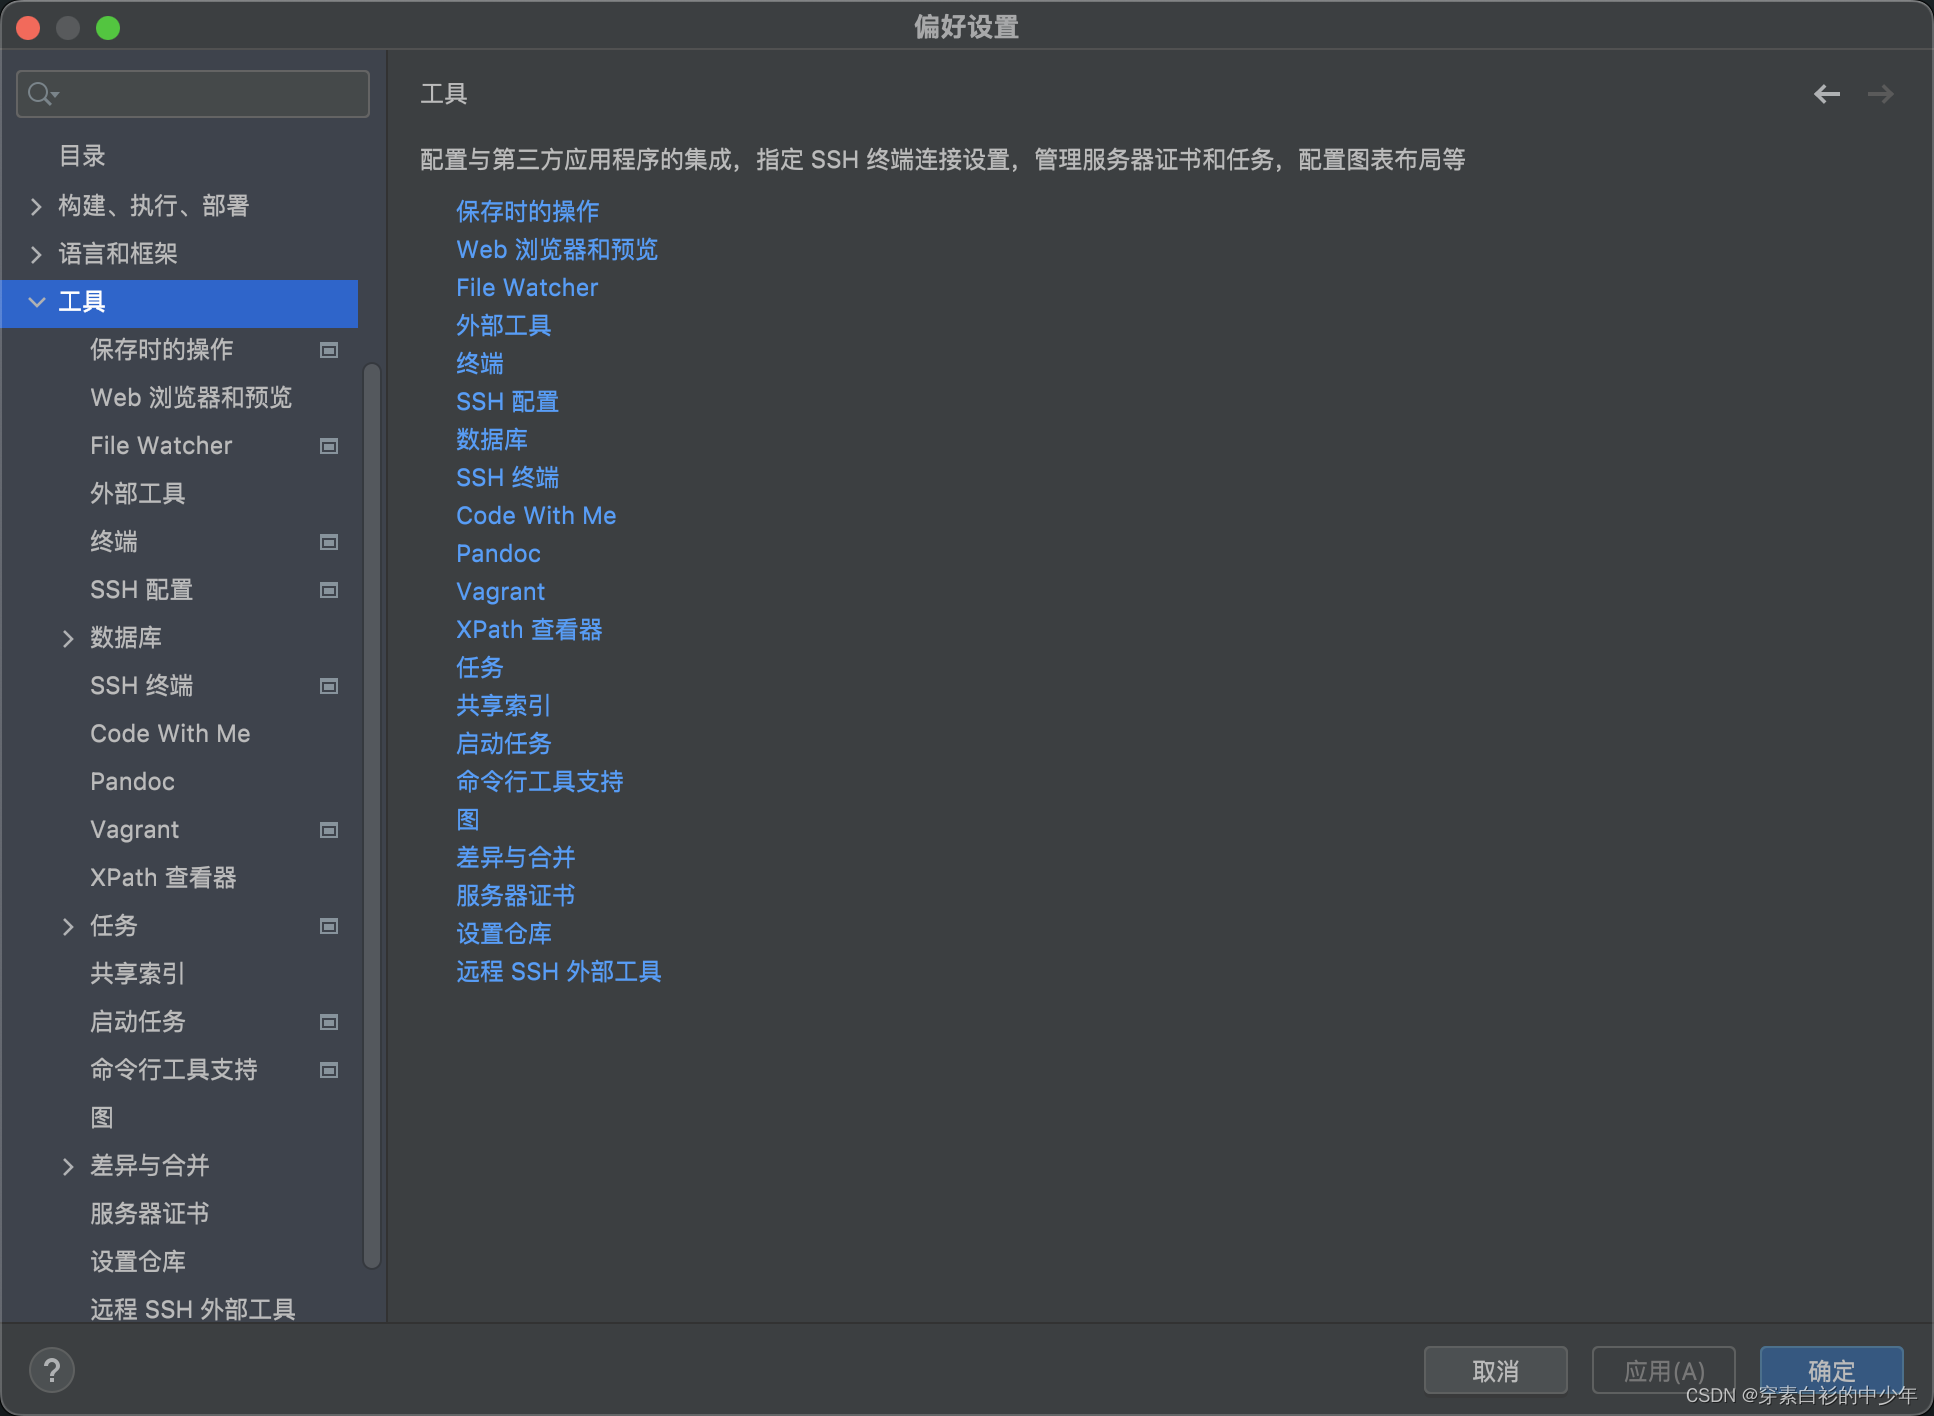This screenshot has width=1934, height=1416.
Task: Click the square indicator icon next to 保存时的操作
Action: click(x=328, y=349)
